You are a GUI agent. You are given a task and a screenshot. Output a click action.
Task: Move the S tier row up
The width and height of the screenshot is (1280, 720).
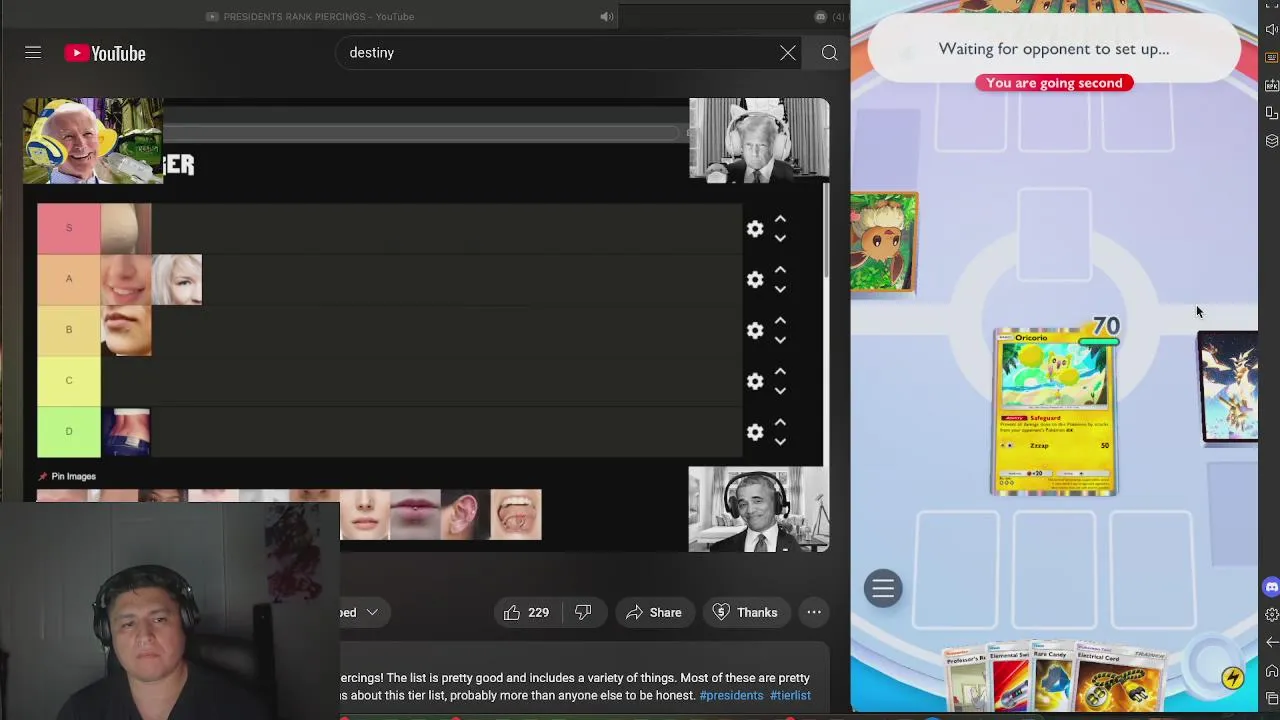780,220
